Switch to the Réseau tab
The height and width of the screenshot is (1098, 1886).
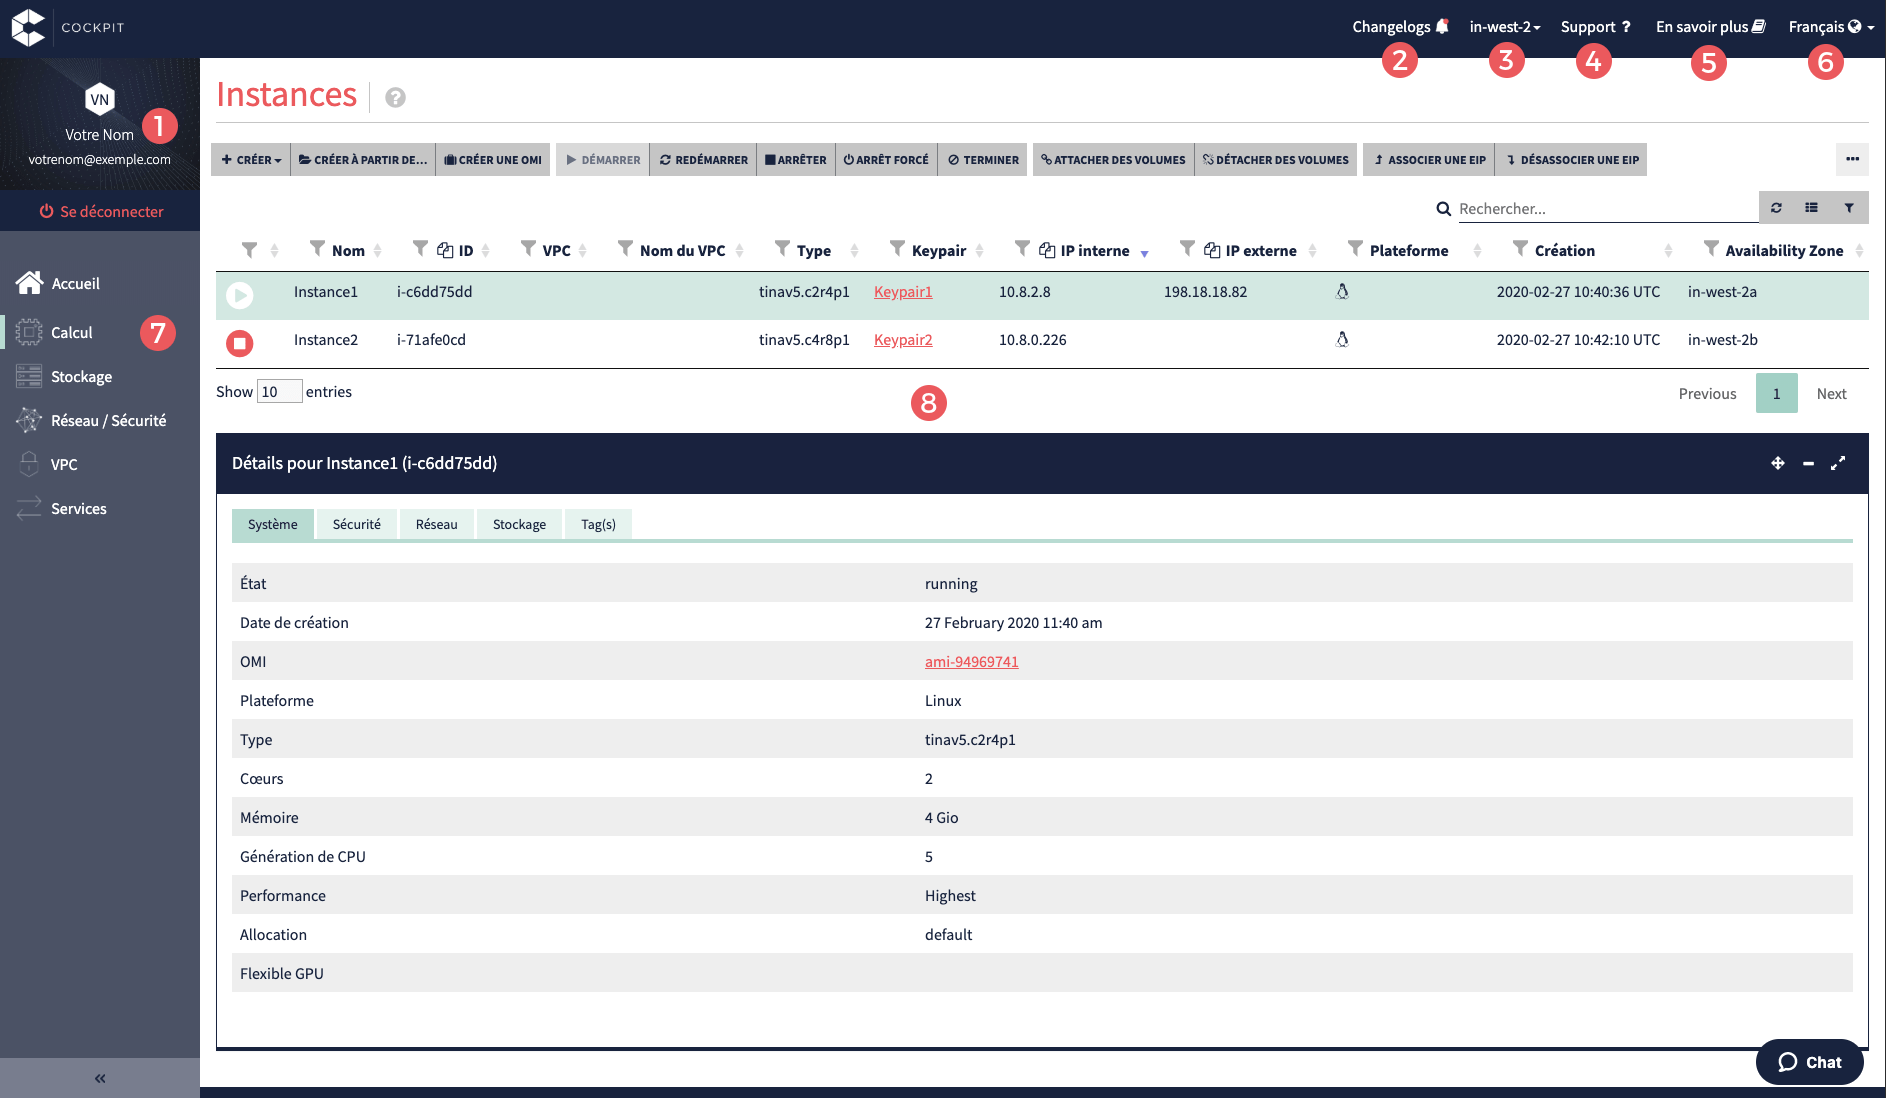(x=436, y=524)
